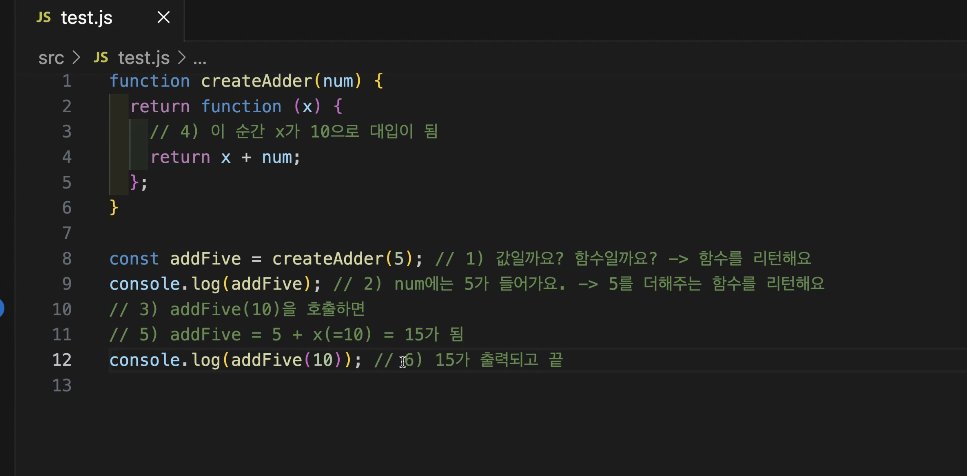Click the closing '};' on line 5
The image size is (967, 476).
[x=139, y=183]
